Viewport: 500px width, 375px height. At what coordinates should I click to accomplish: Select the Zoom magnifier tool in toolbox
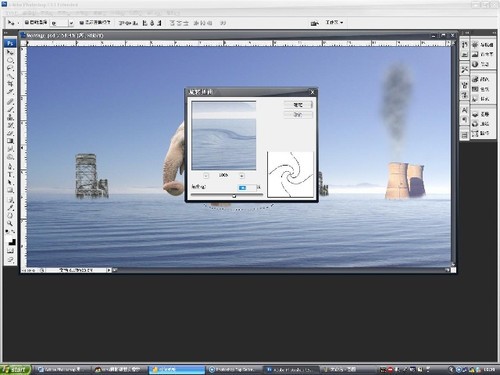(10, 223)
